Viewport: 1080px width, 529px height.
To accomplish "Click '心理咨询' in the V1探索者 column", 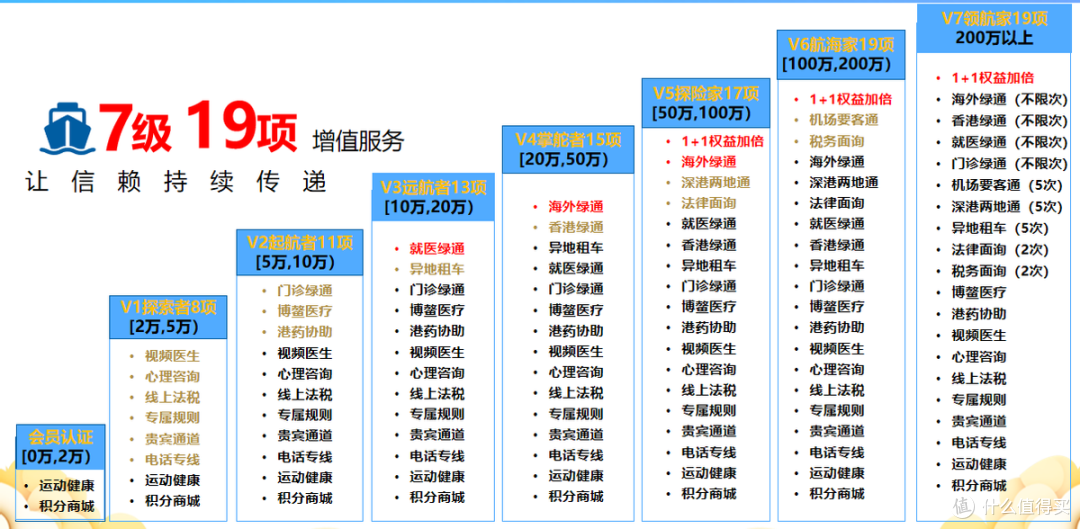I will click(x=172, y=377).
